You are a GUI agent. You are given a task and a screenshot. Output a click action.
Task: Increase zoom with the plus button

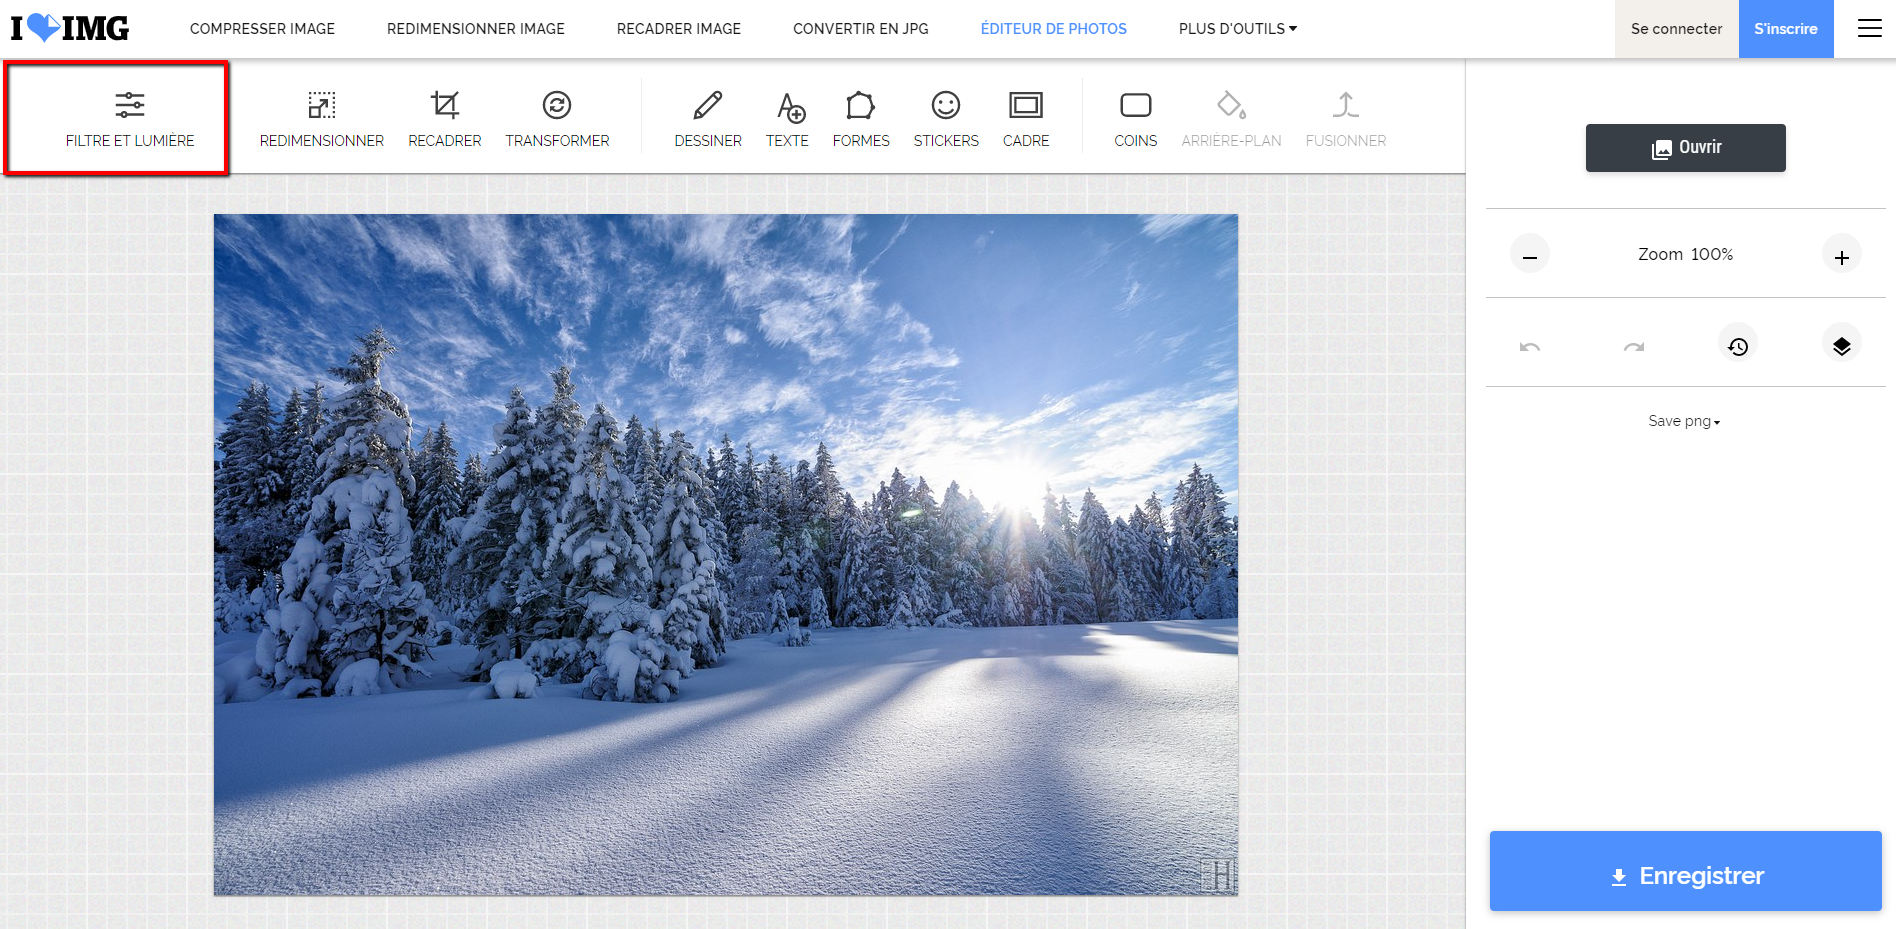pyautogui.click(x=1841, y=256)
